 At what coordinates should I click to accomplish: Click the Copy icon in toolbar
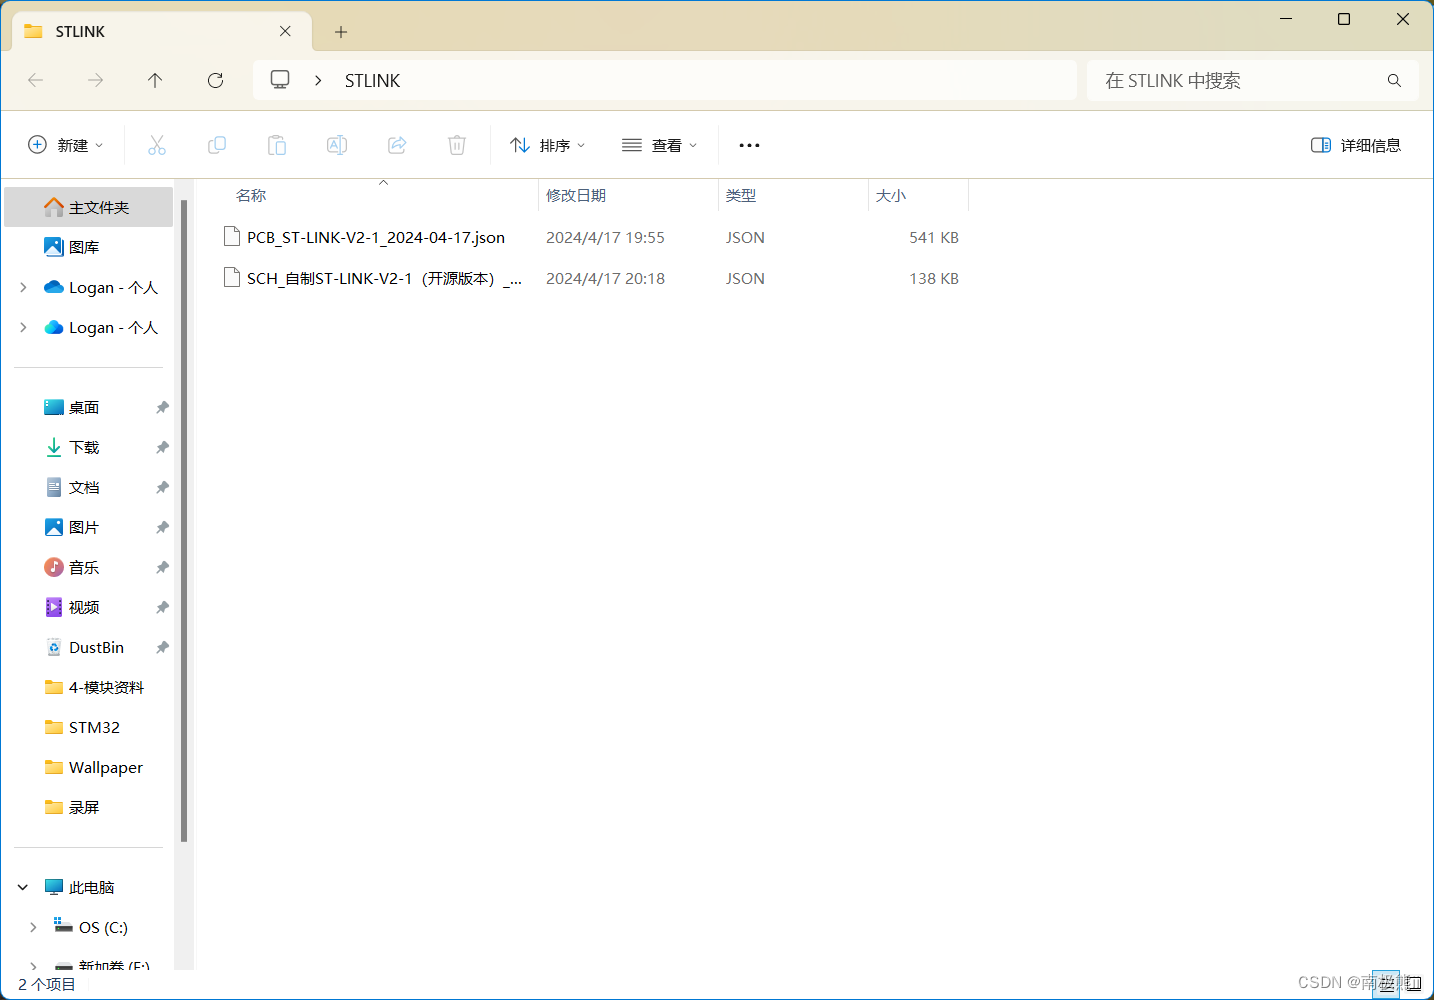coord(217,145)
